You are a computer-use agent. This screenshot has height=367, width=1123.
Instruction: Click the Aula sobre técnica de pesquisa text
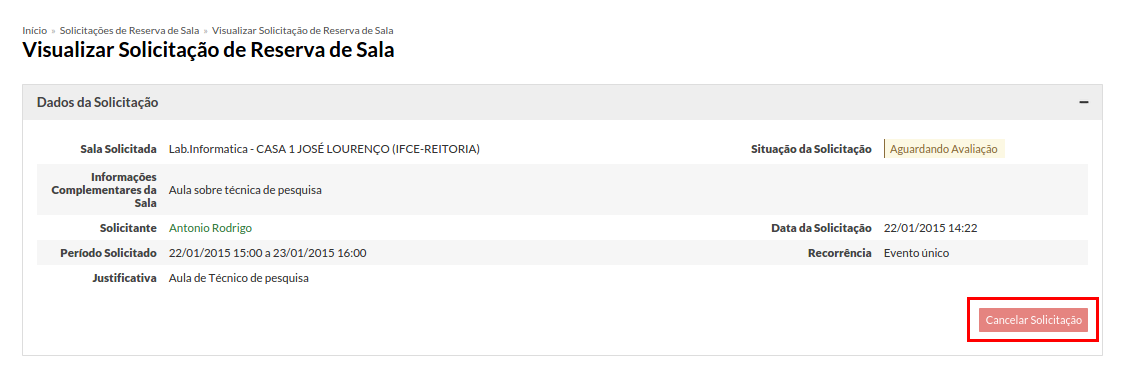point(246,190)
